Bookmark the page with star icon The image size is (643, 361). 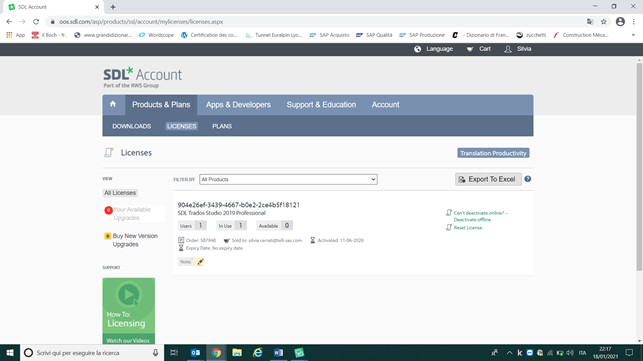point(604,22)
